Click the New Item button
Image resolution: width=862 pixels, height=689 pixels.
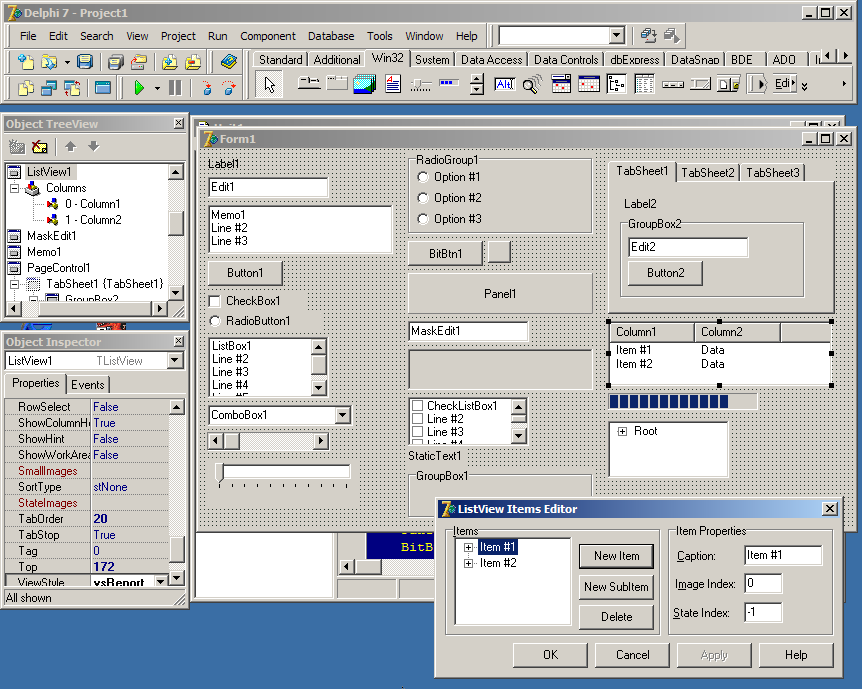coord(616,556)
